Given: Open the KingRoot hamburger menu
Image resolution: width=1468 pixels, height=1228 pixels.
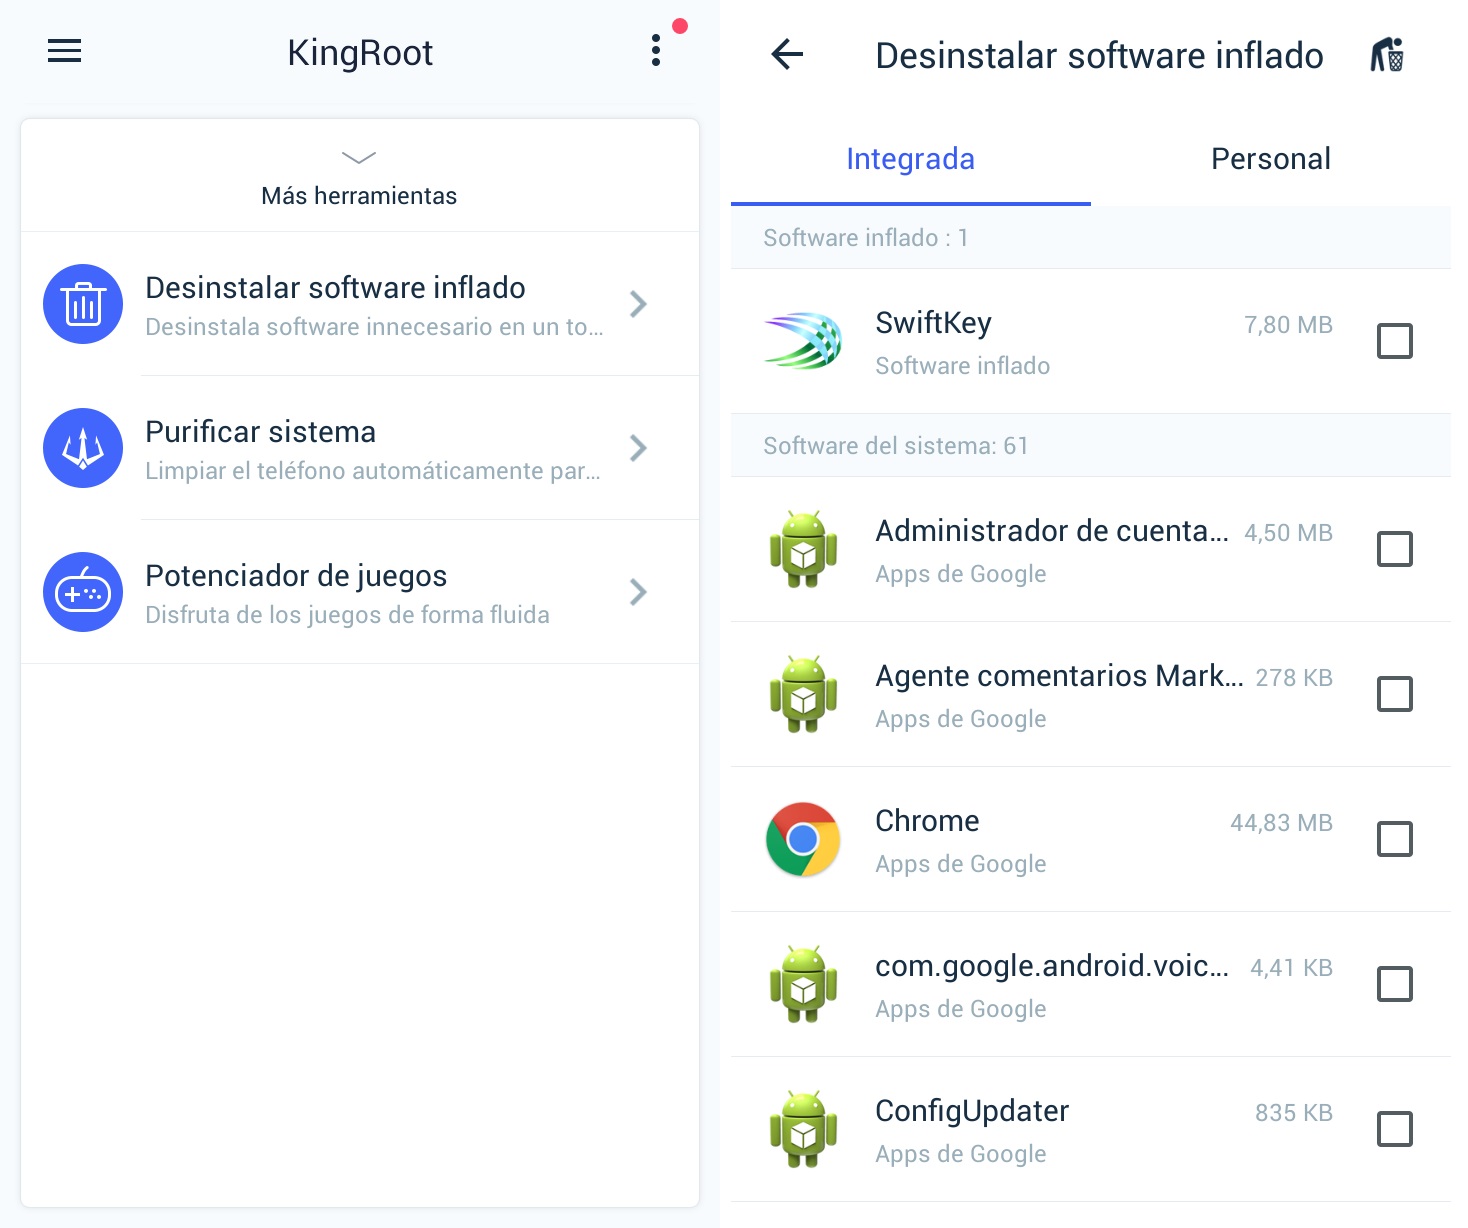Looking at the screenshot, I should (64, 51).
